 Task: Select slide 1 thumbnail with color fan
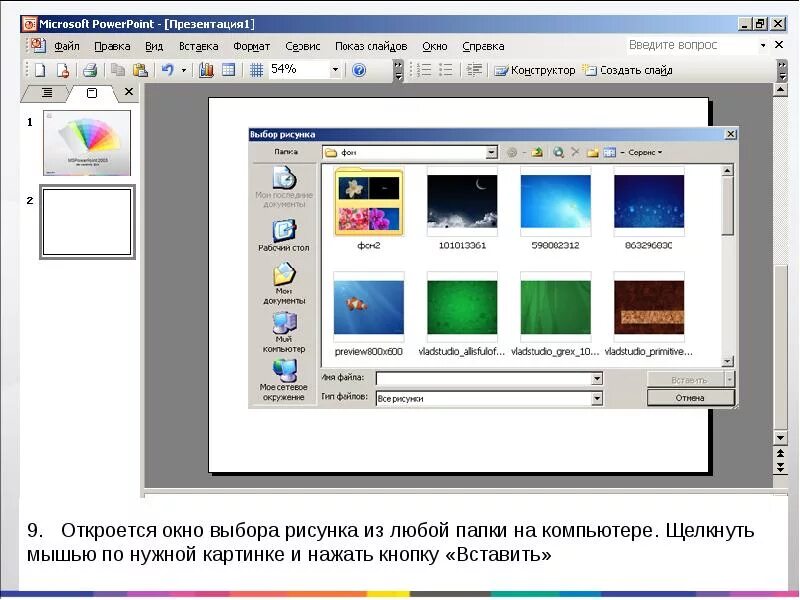87,143
